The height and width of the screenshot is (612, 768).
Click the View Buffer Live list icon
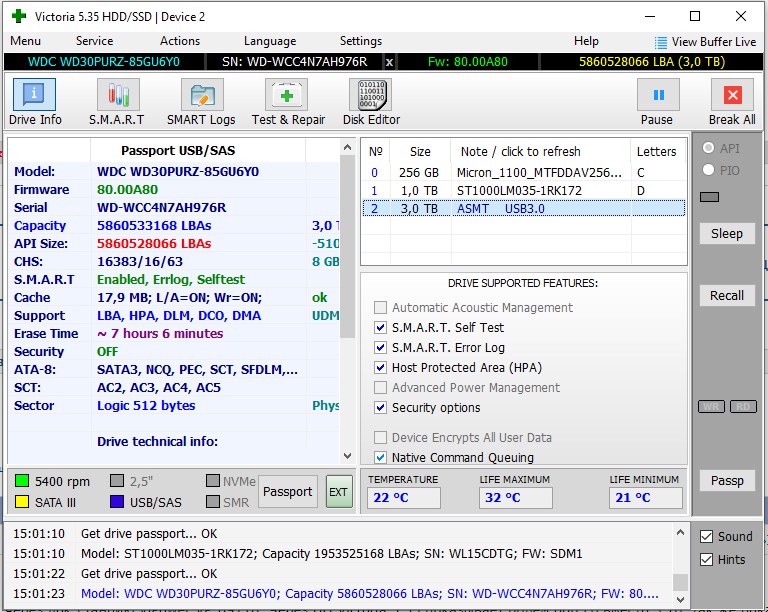pos(661,43)
